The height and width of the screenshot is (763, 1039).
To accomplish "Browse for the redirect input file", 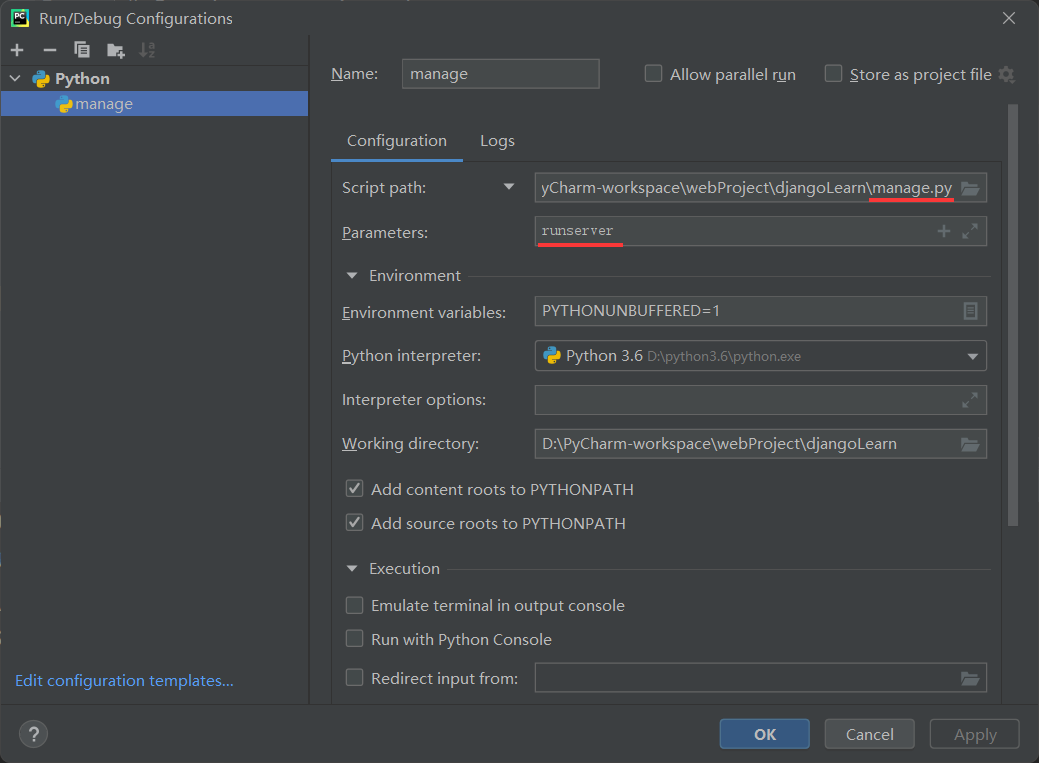I will pyautogui.click(x=970, y=678).
